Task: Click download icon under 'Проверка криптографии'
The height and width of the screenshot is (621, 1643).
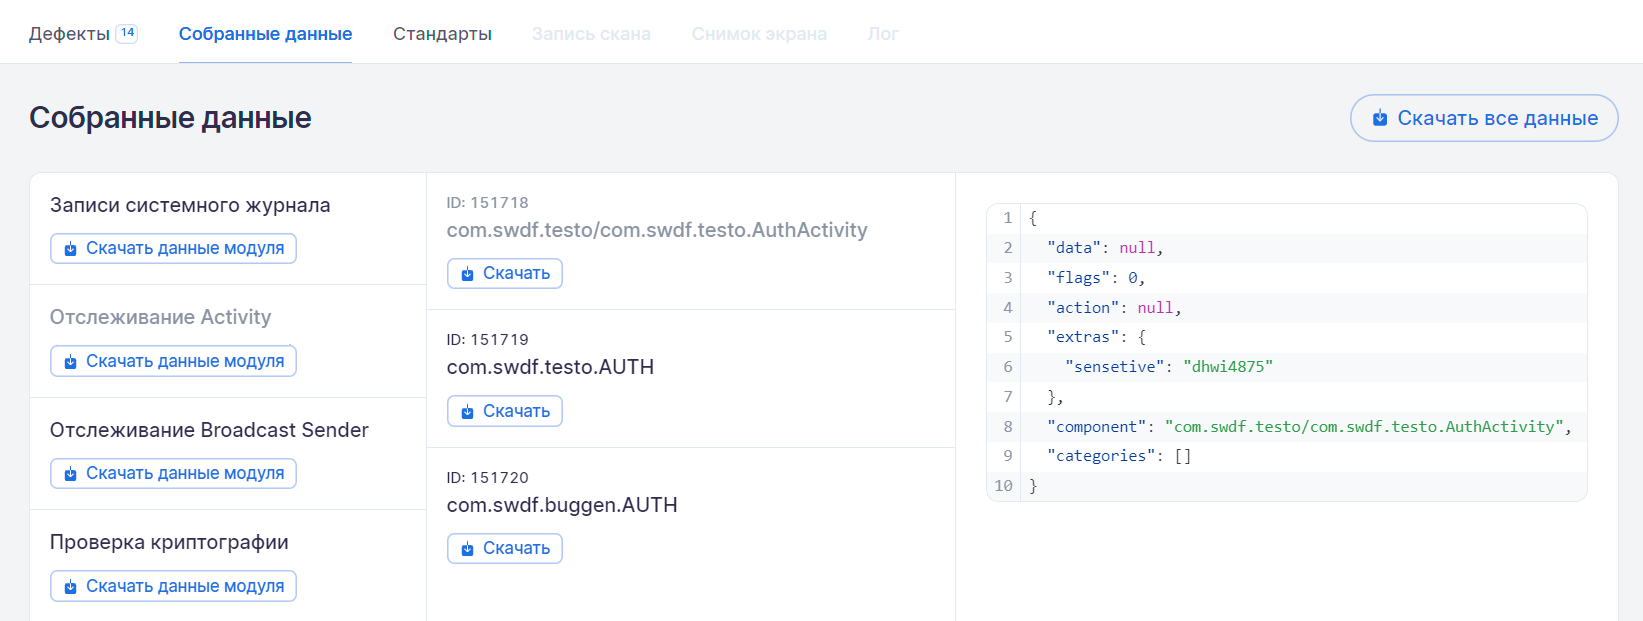Action: [70, 587]
